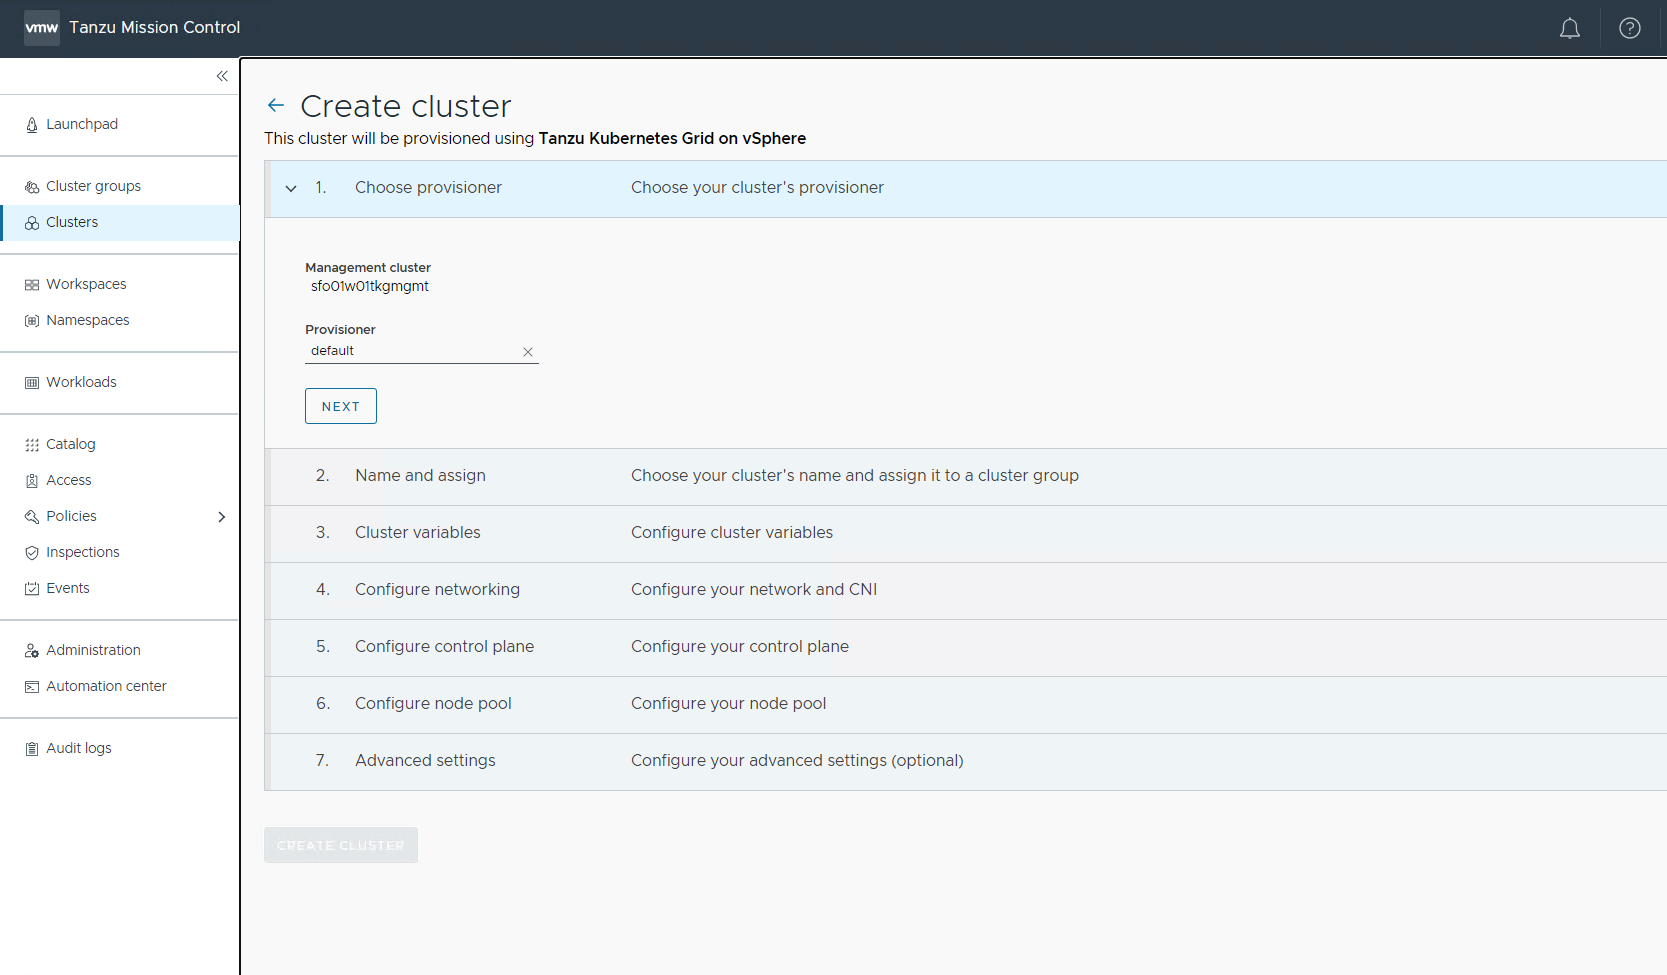This screenshot has height=975, width=1667.
Task: Expand step 6 Configure node pool
Action: coord(966,704)
